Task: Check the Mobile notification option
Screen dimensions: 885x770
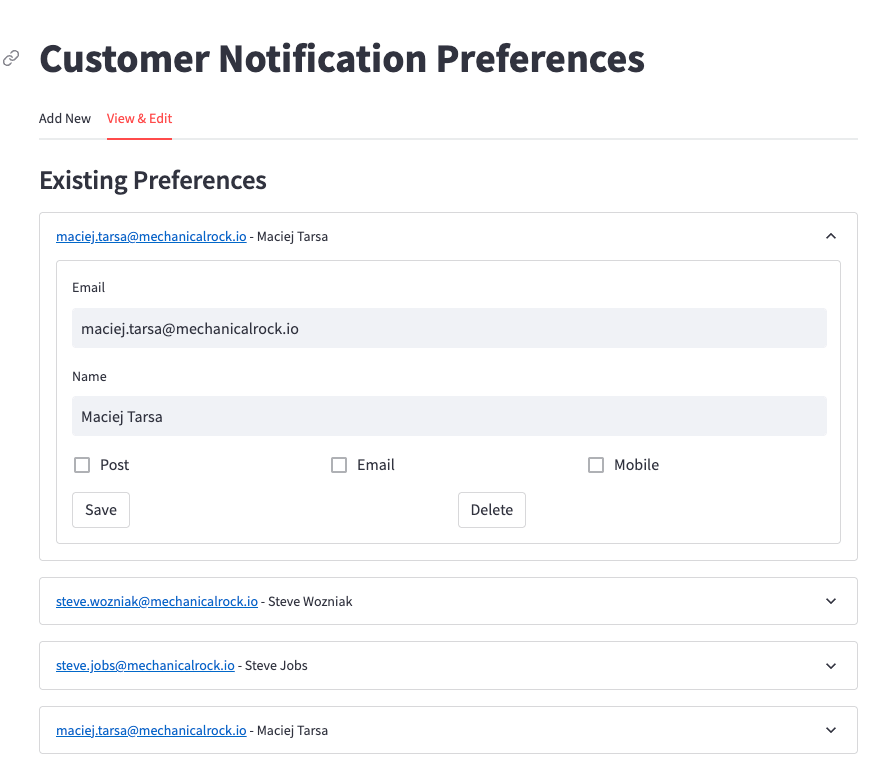Action: pyautogui.click(x=596, y=464)
